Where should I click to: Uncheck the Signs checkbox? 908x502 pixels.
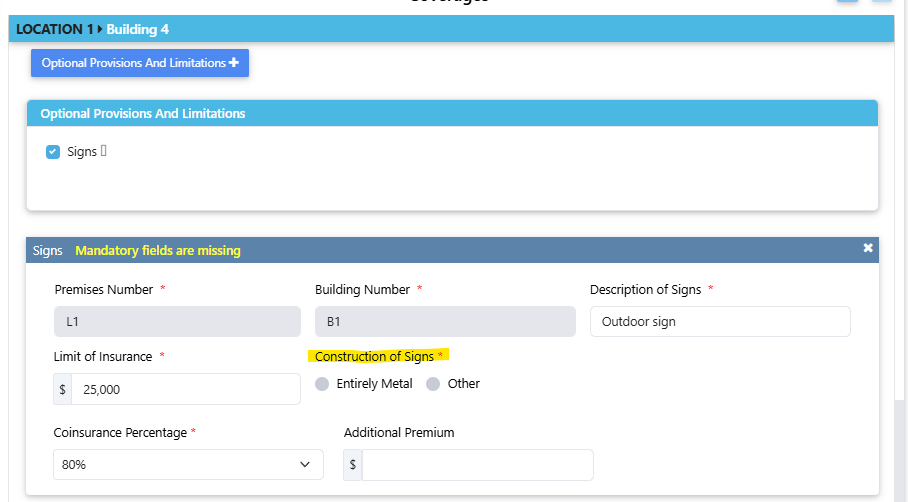pyautogui.click(x=53, y=152)
